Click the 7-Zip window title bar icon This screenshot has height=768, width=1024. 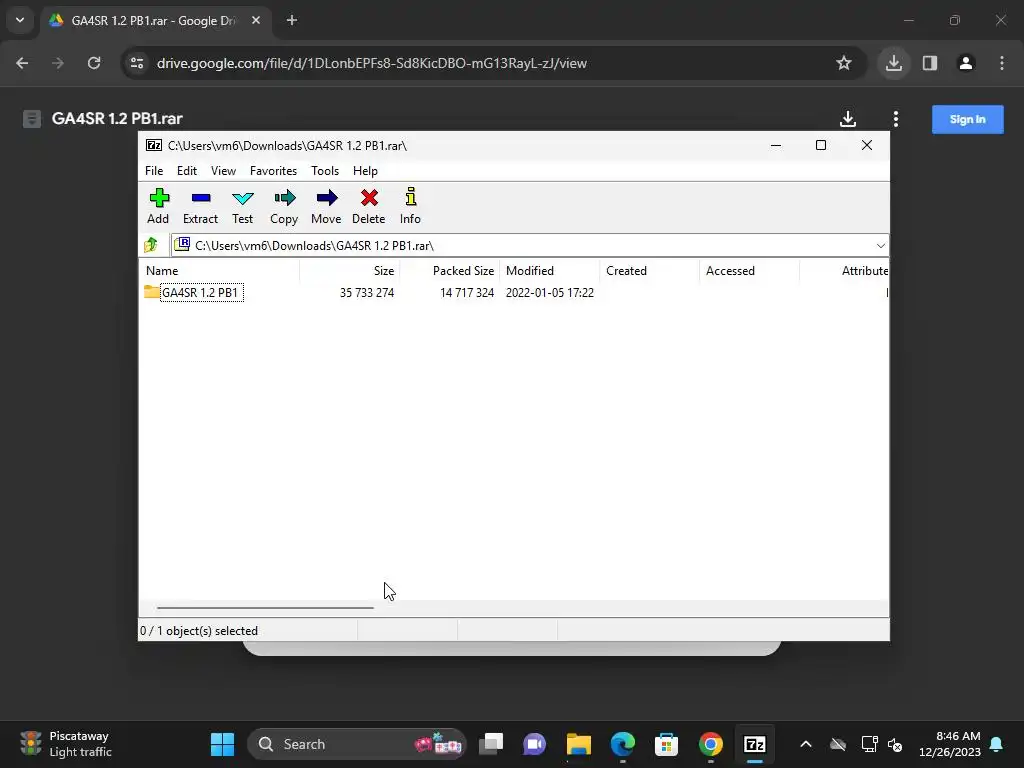coord(154,145)
